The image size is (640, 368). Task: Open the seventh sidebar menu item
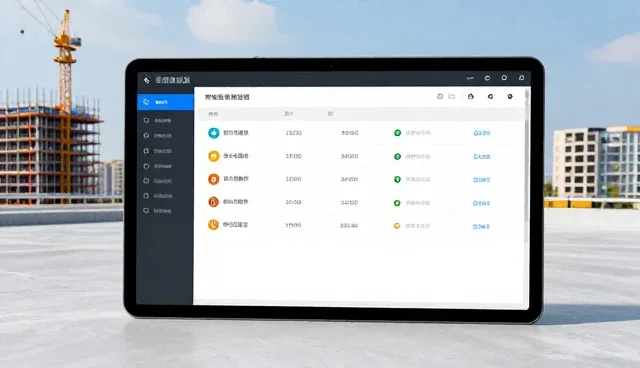pyautogui.click(x=158, y=196)
